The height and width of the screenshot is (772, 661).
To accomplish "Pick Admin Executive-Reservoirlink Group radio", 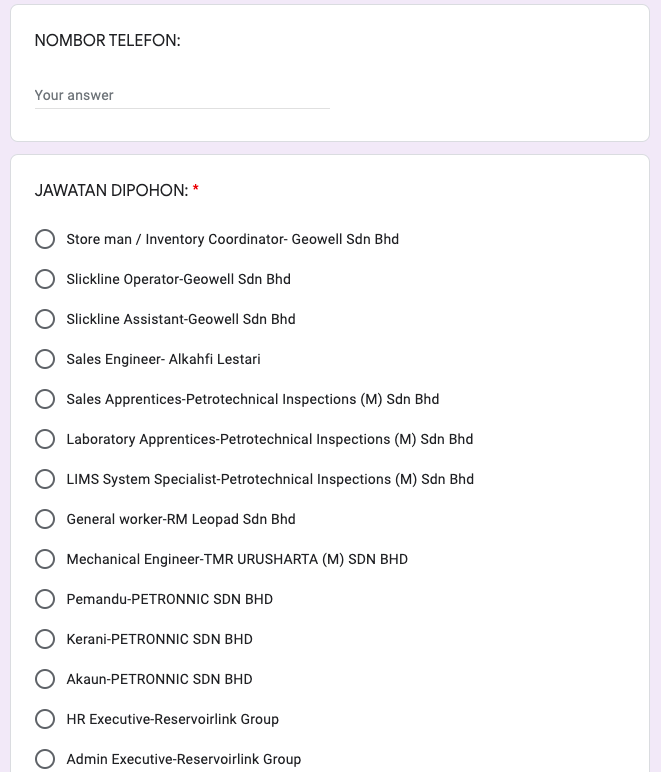I will [x=45, y=759].
